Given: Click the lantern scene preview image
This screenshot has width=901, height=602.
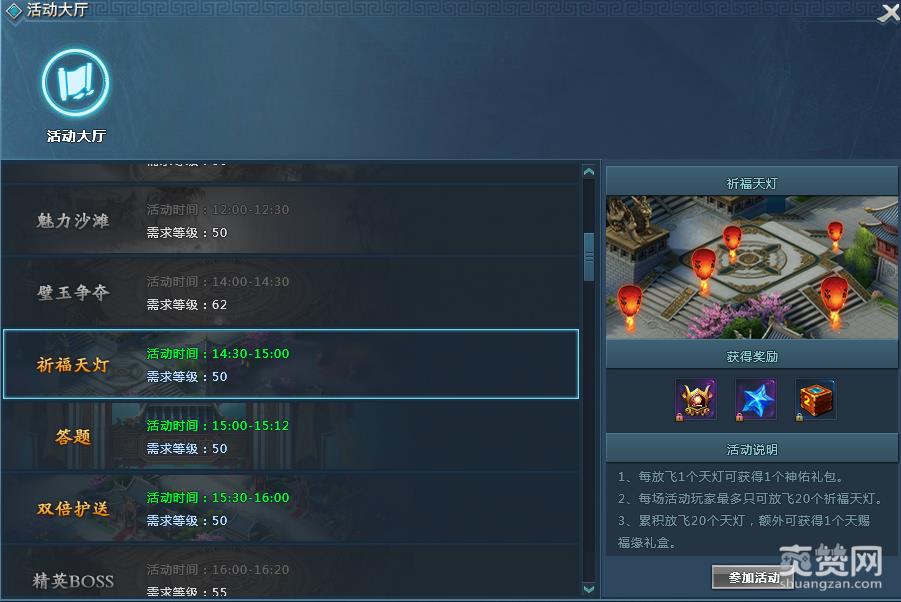Looking at the screenshot, I should pos(752,268).
